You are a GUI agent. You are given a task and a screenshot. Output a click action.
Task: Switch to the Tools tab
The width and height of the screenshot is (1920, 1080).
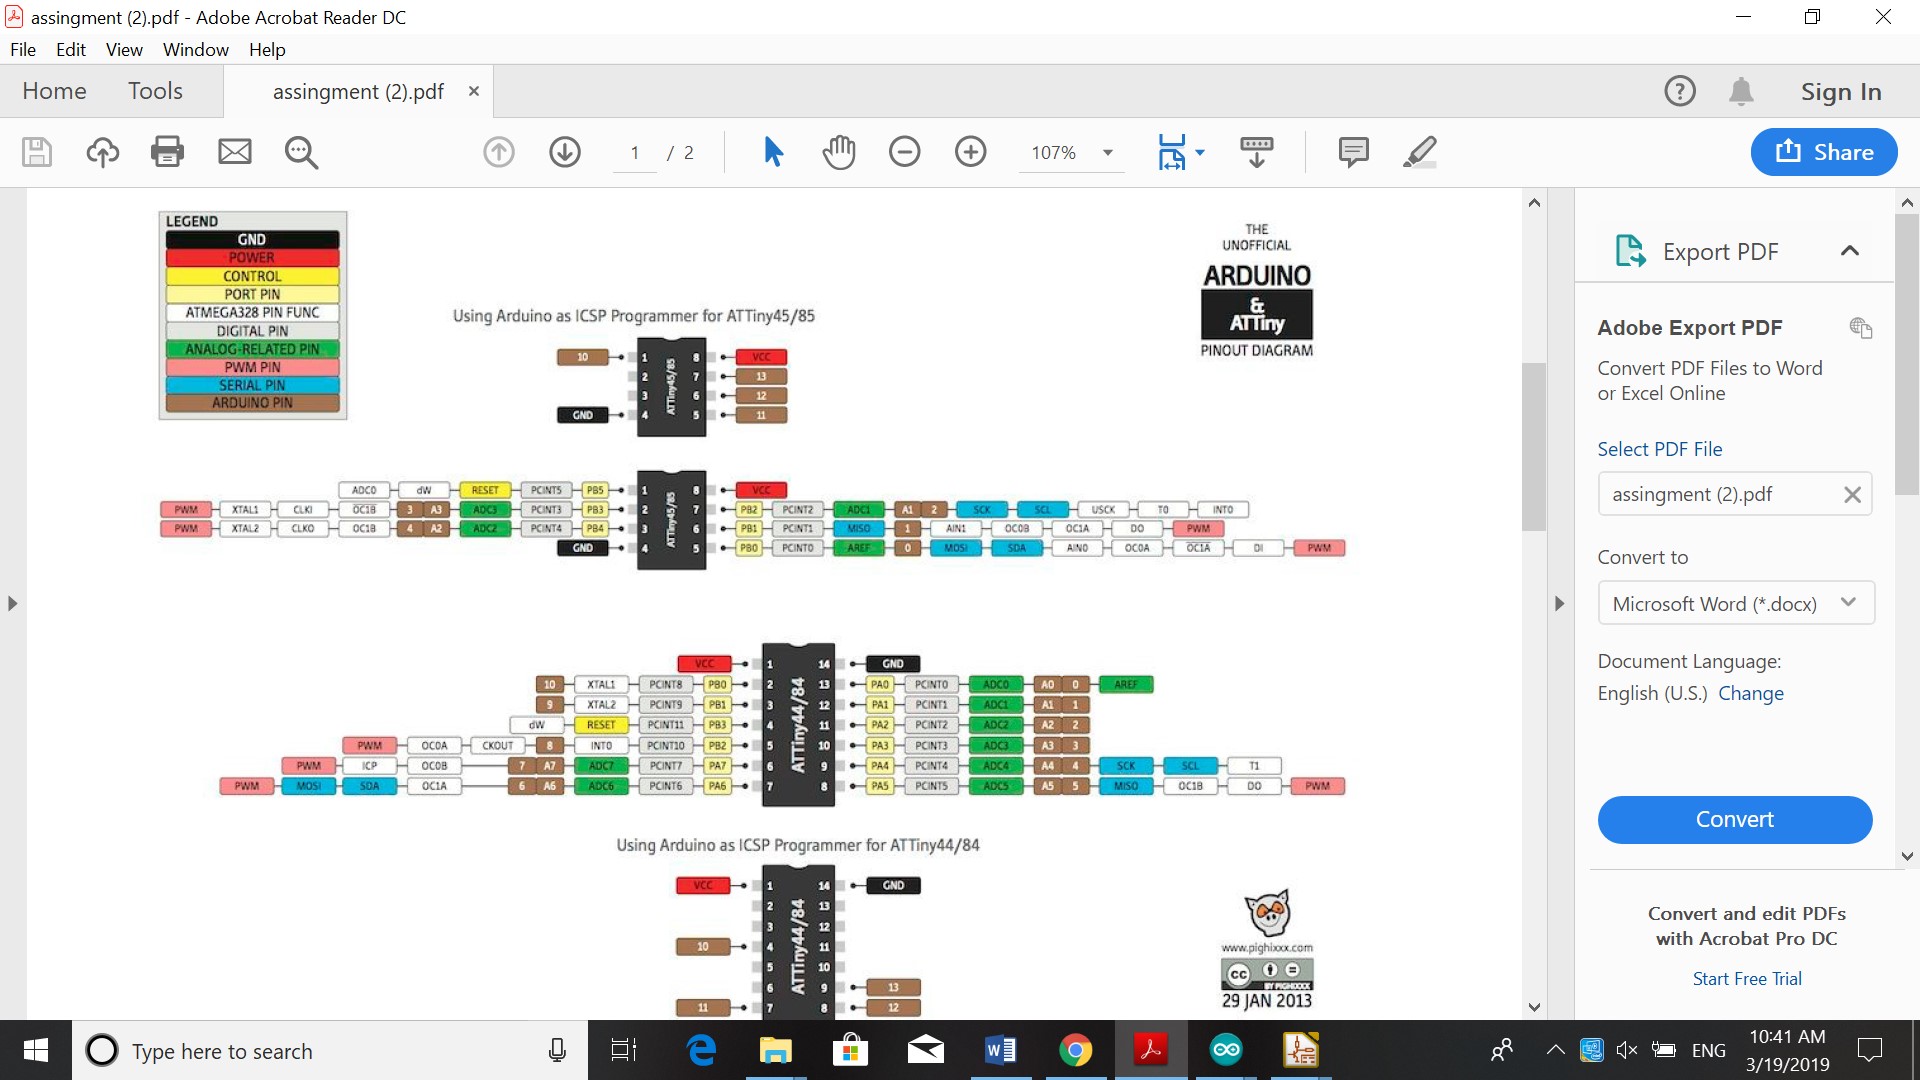[155, 91]
